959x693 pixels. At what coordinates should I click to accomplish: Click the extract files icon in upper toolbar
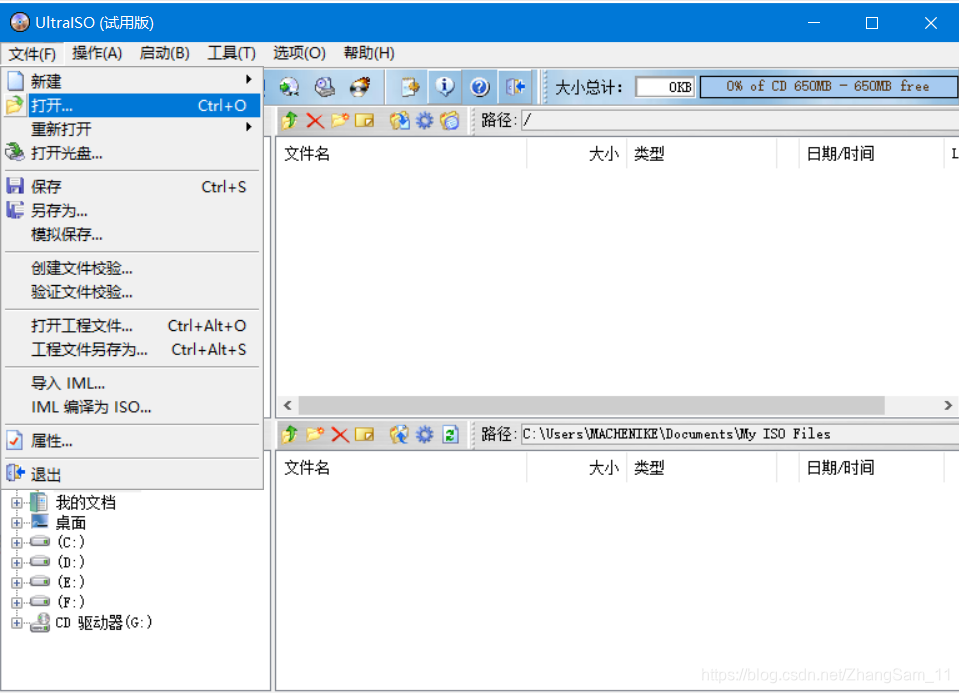[x=399, y=120]
